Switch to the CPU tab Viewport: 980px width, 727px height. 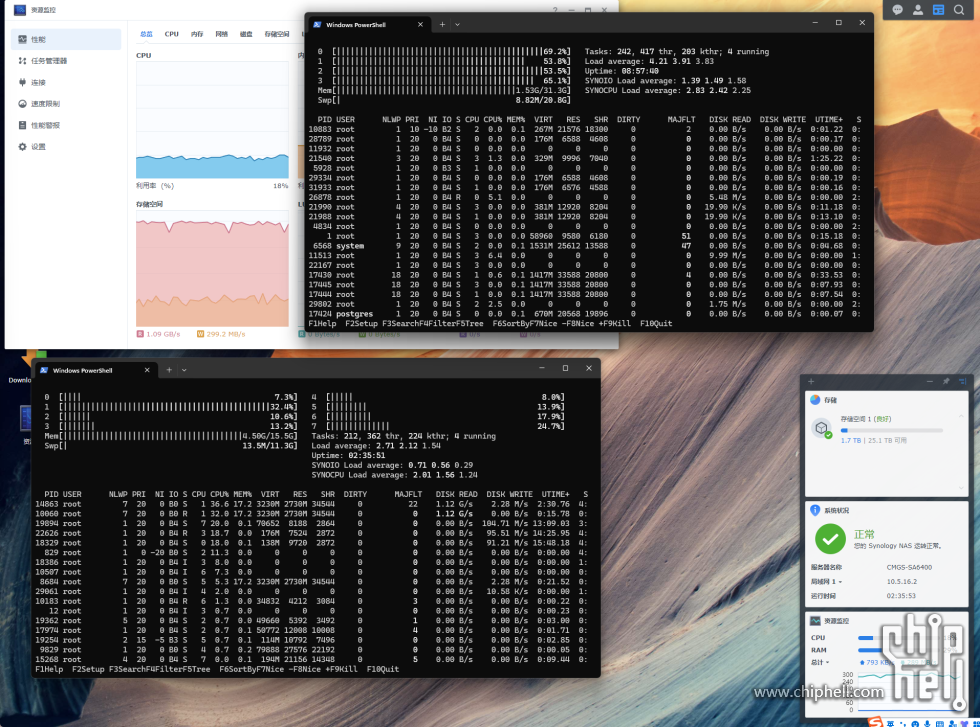tap(171, 34)
